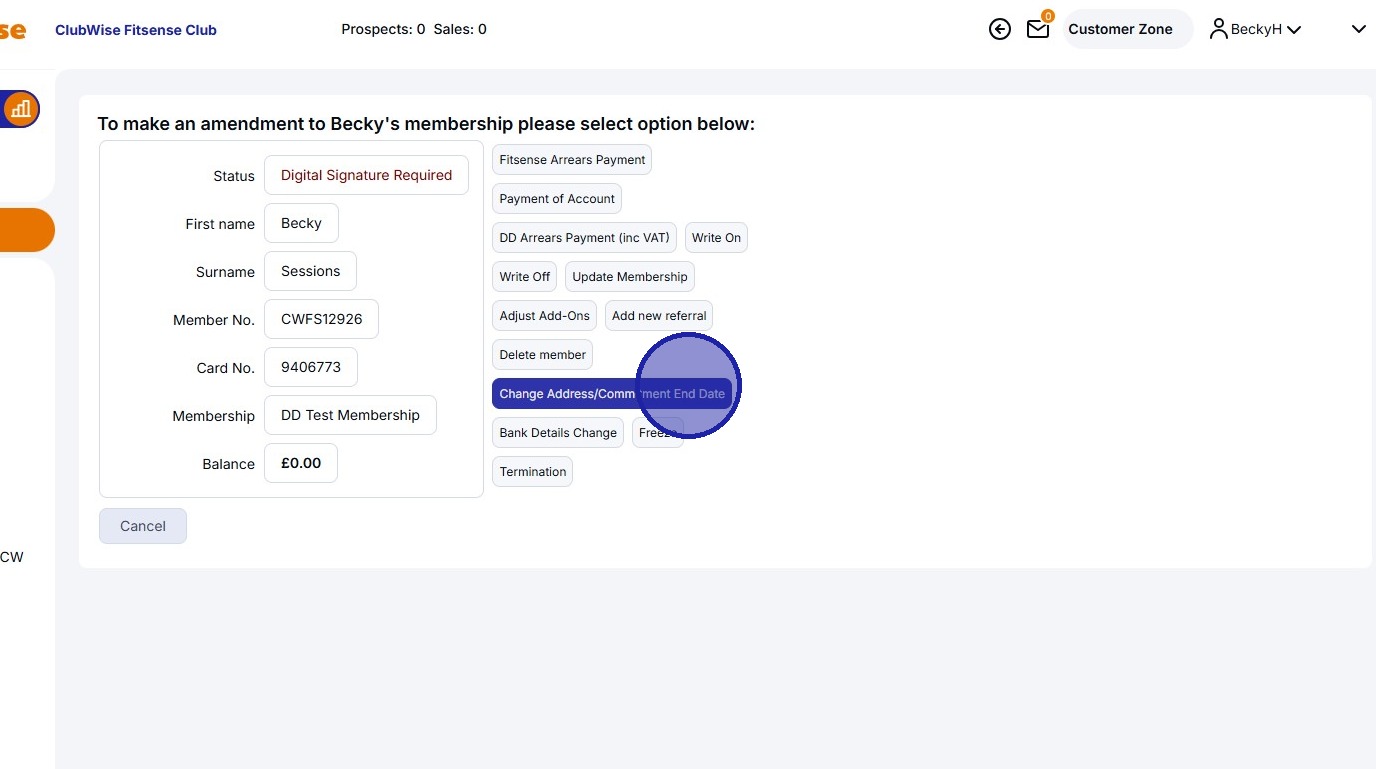Choose Payment of Account option
The image size is (1376, 769).
(556, 198)
